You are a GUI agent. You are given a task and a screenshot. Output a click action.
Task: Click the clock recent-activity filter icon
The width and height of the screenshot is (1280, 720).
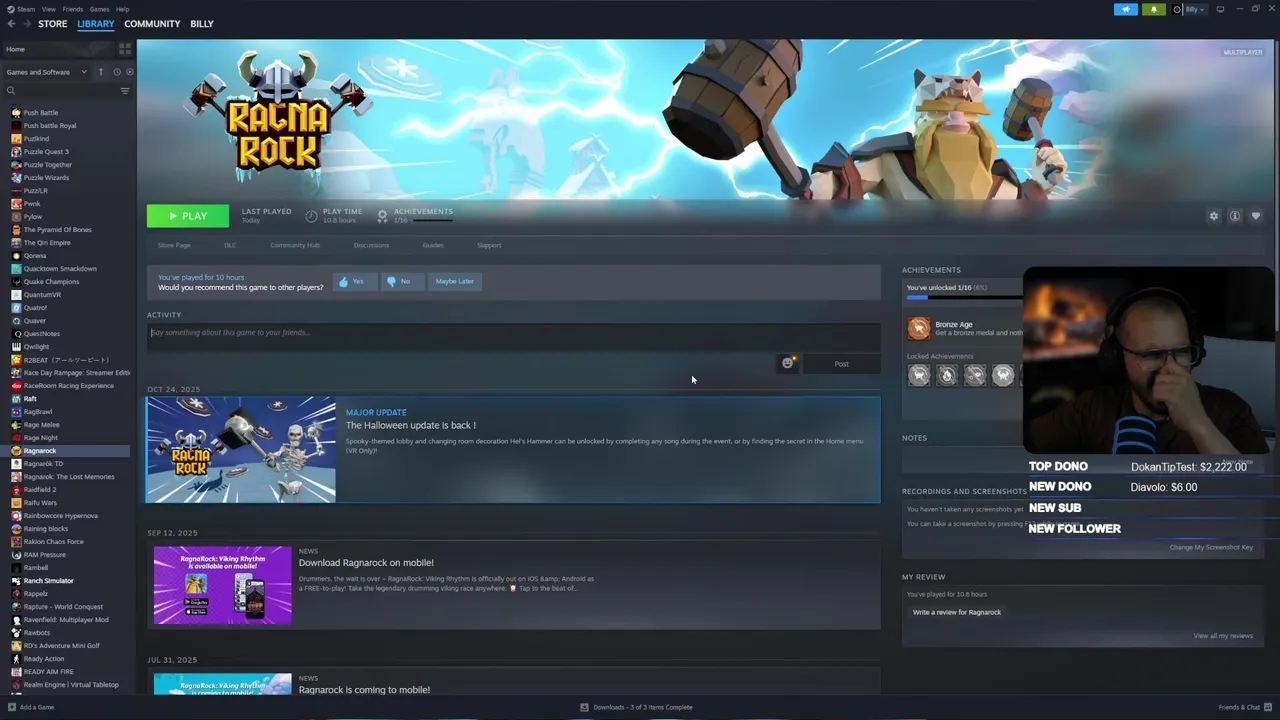click(x=117, y=72)
